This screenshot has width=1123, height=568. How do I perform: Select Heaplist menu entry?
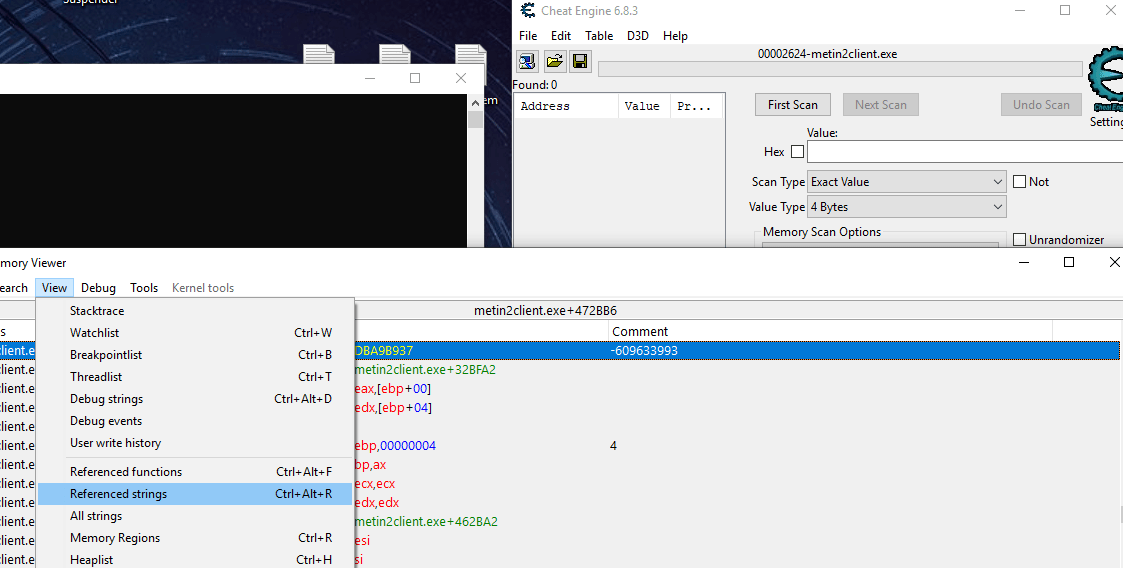click(x=195, y=560)
